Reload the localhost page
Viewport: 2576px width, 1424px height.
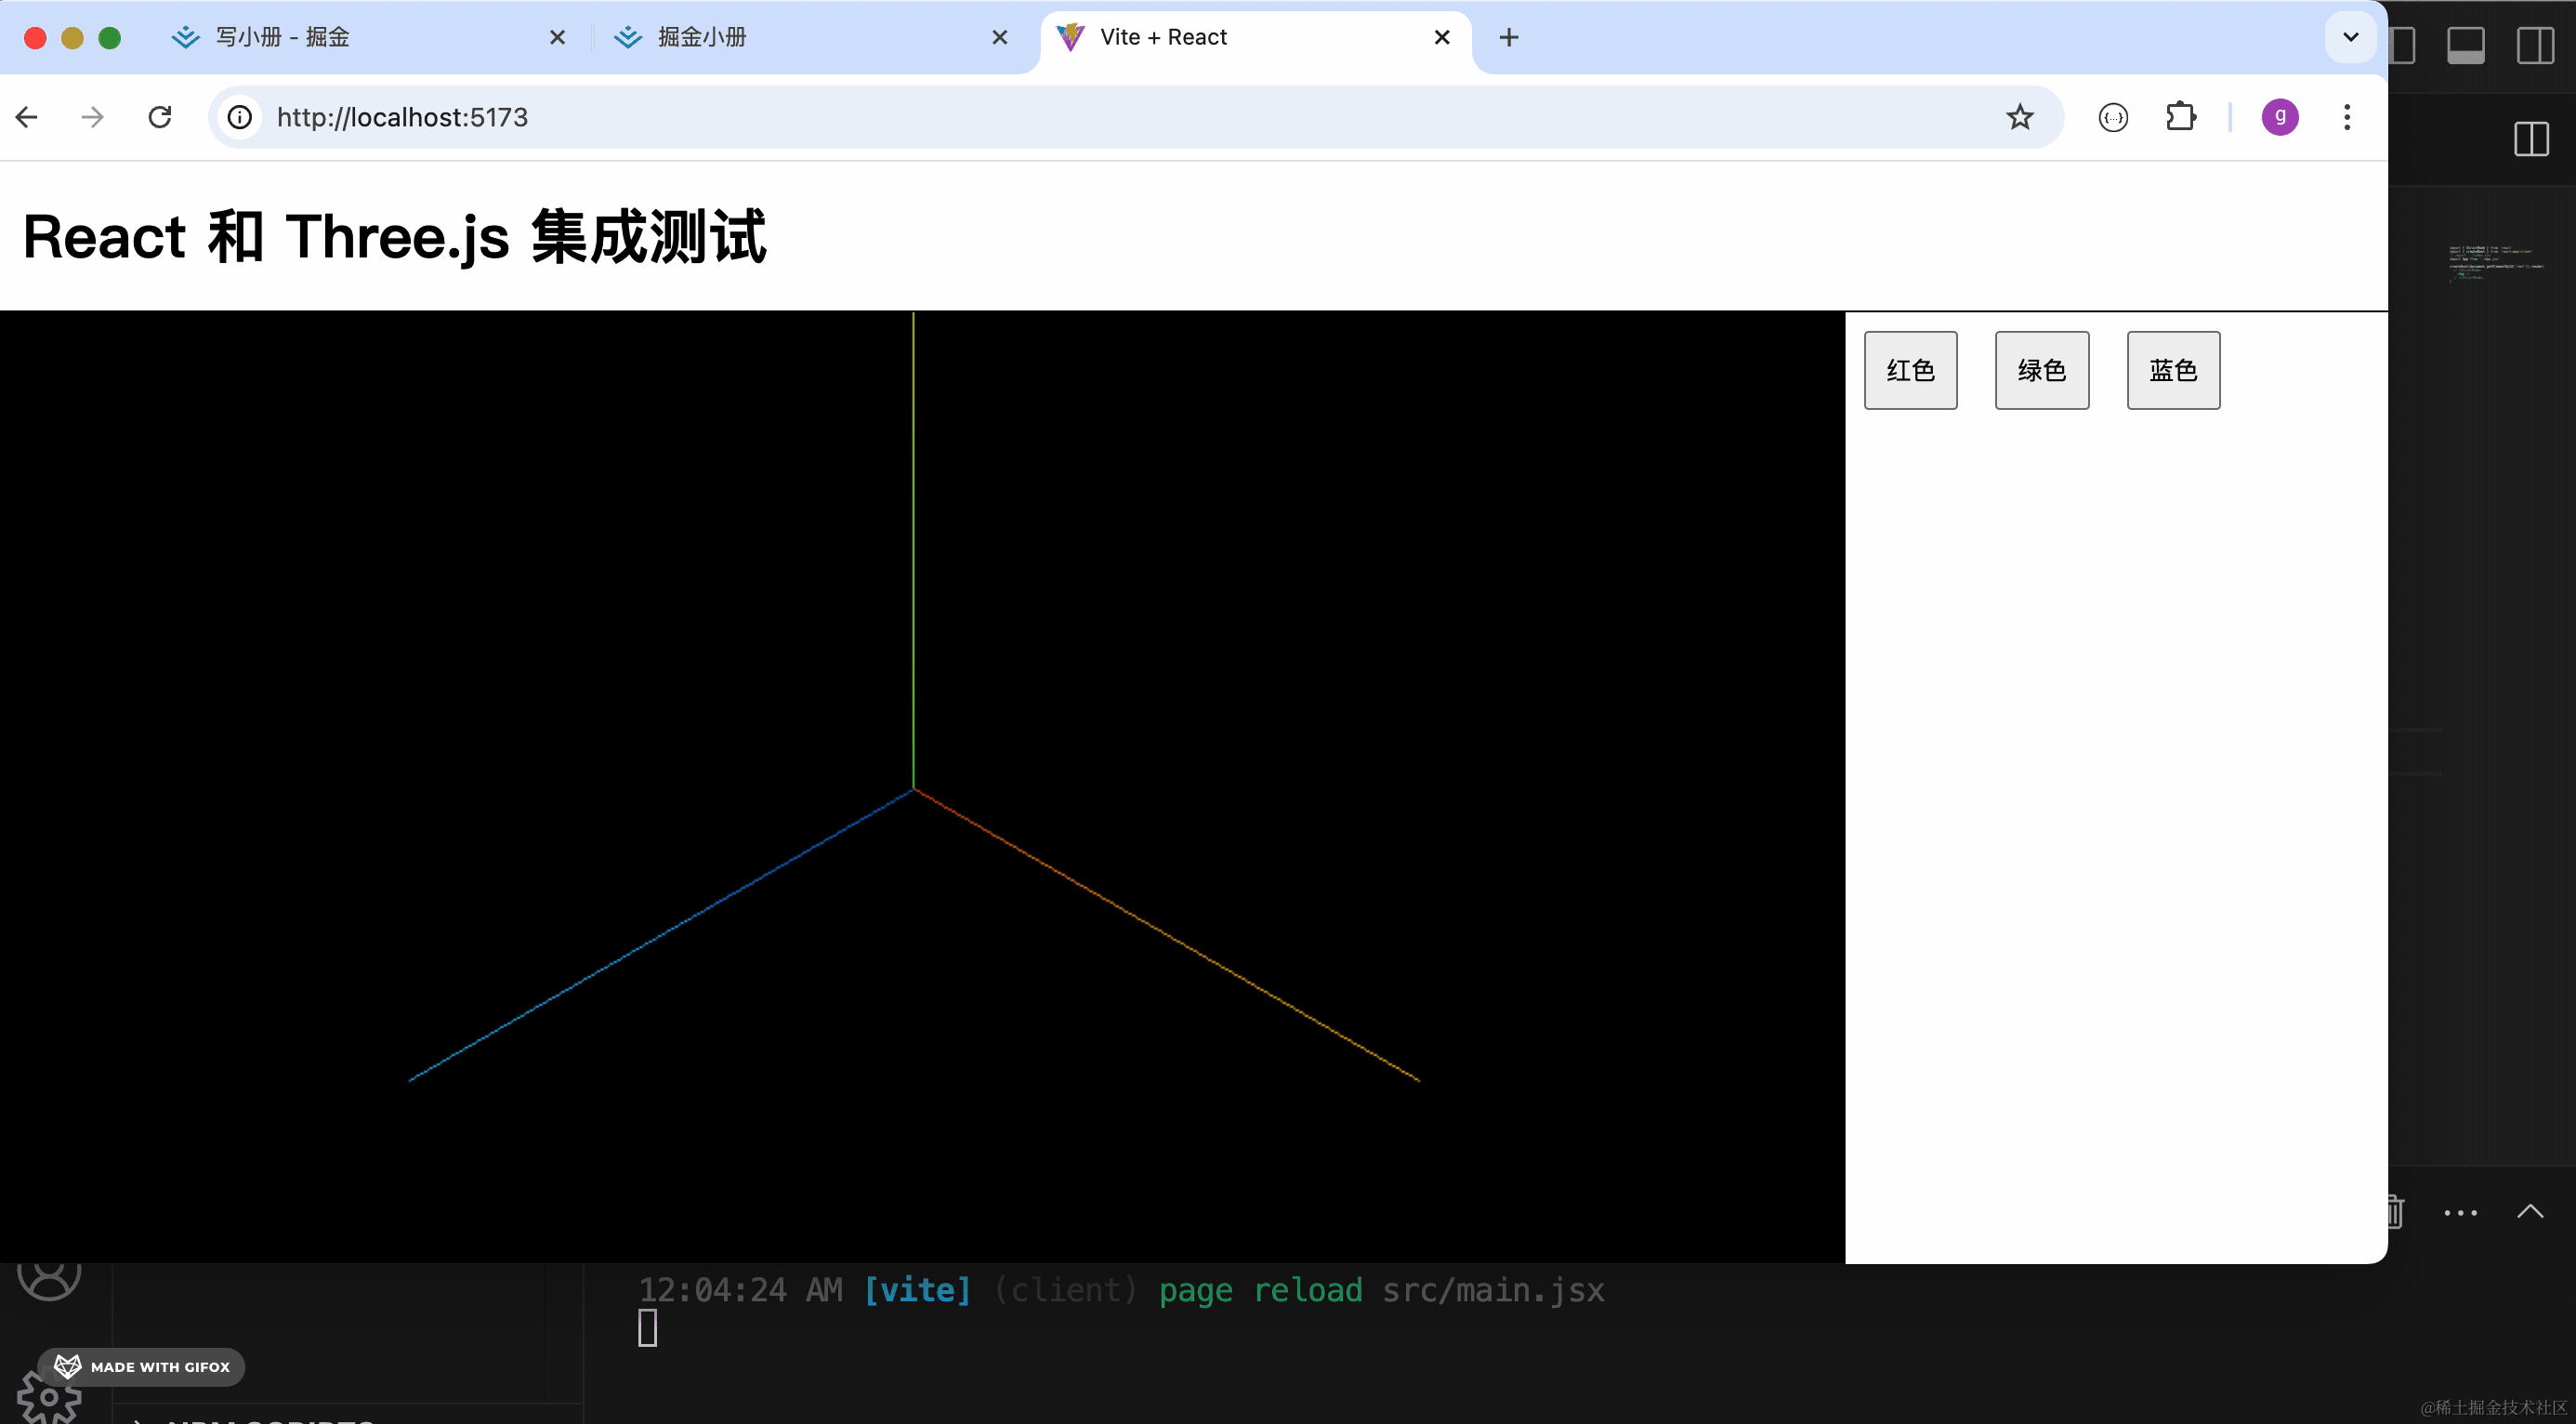160,117
